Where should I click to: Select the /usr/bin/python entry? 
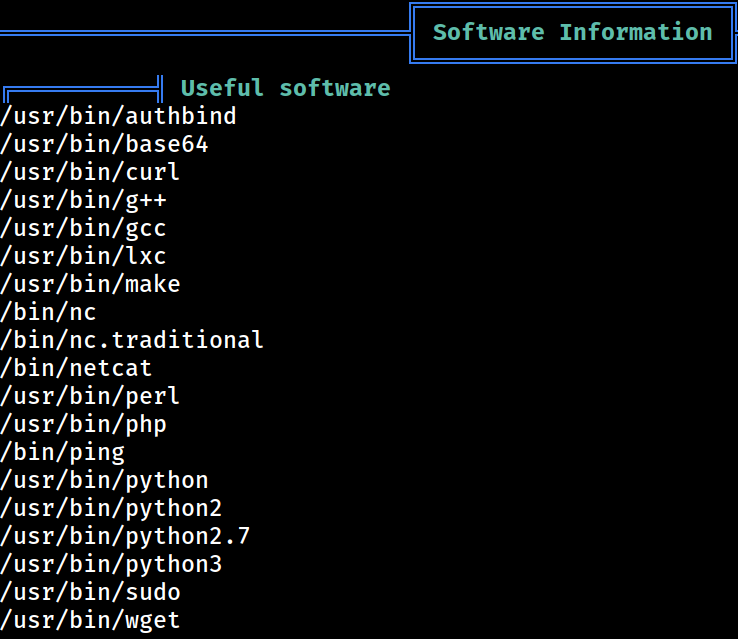tap(104, 480)
